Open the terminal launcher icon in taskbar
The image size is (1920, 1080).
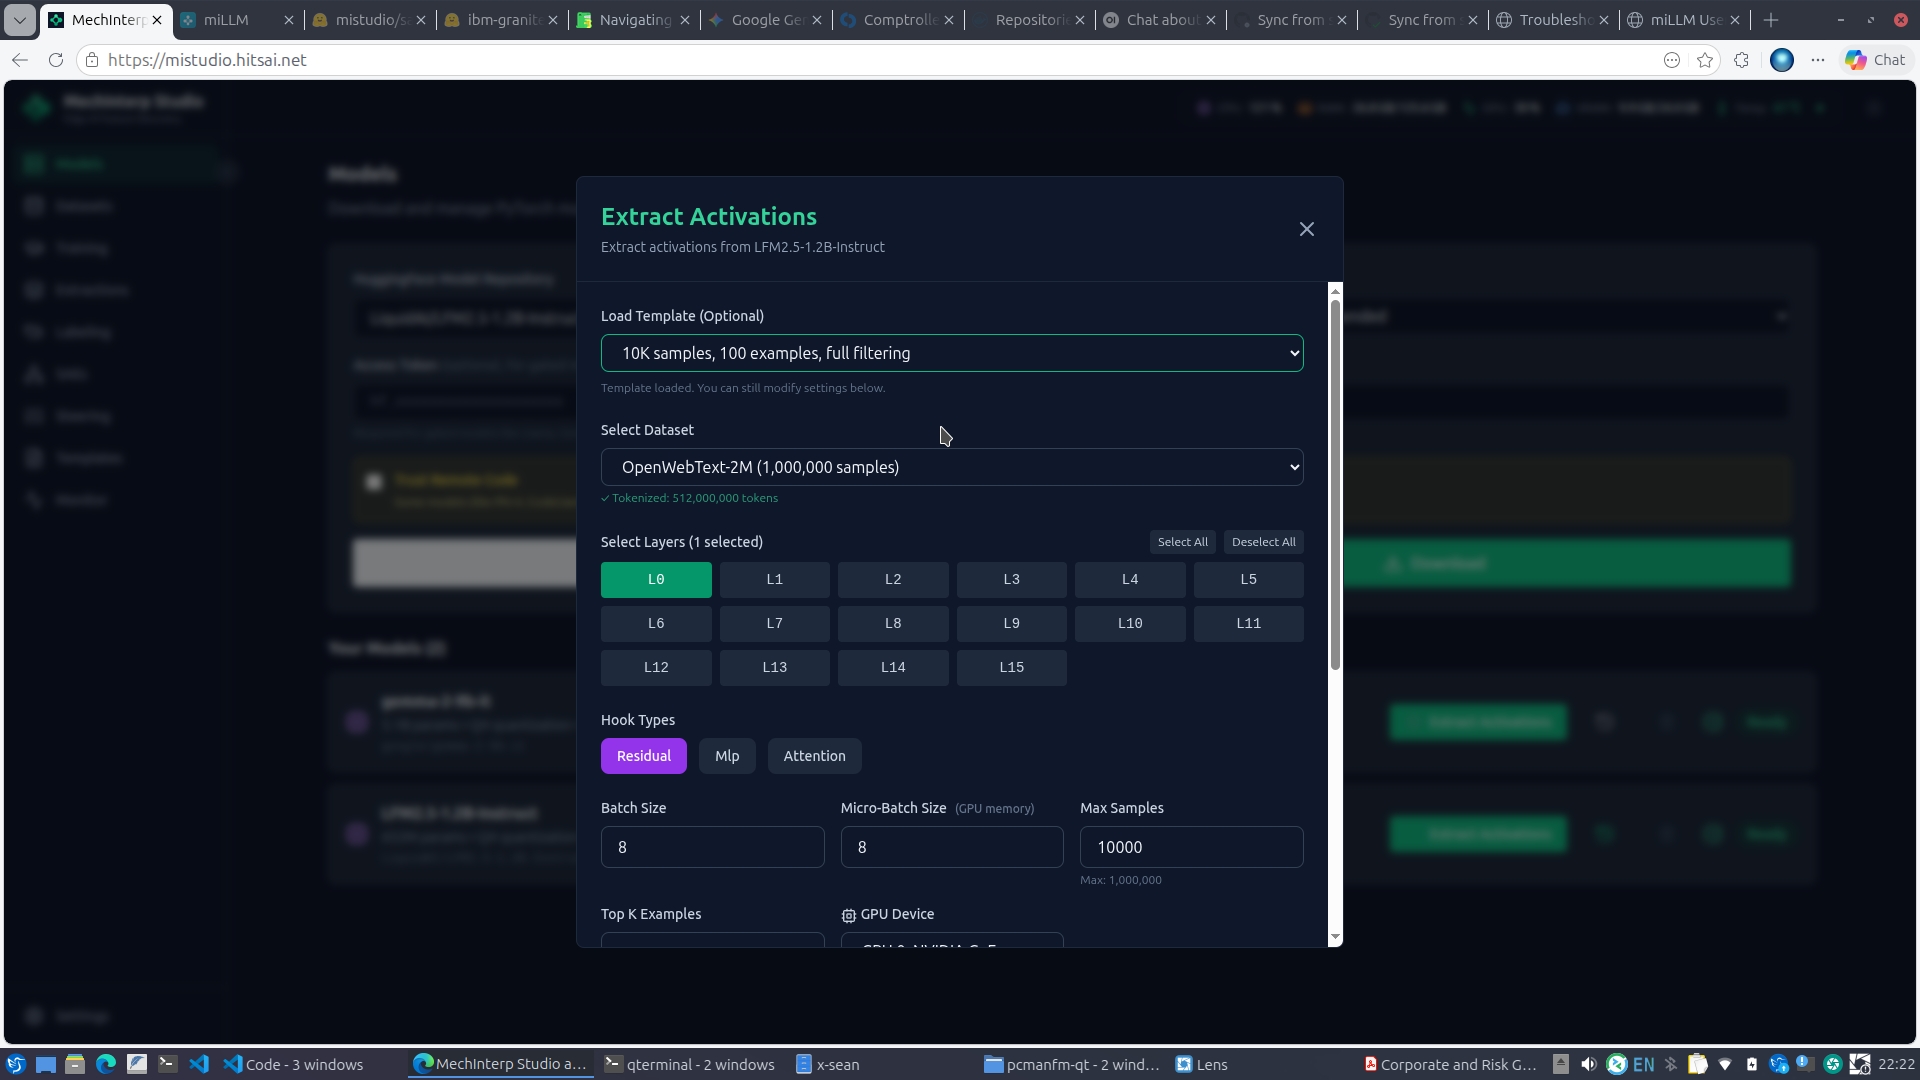coord(168,1064)
